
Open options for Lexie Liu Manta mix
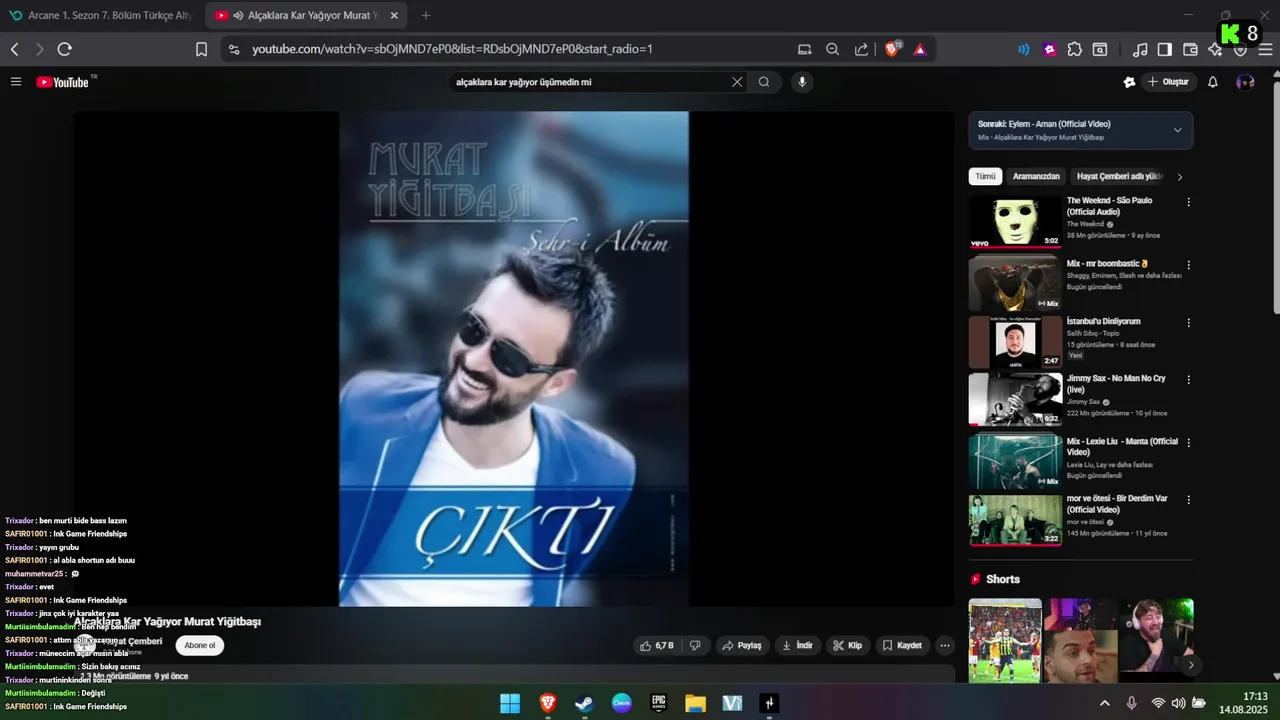pyautogui.click(x=1188, y=442)
